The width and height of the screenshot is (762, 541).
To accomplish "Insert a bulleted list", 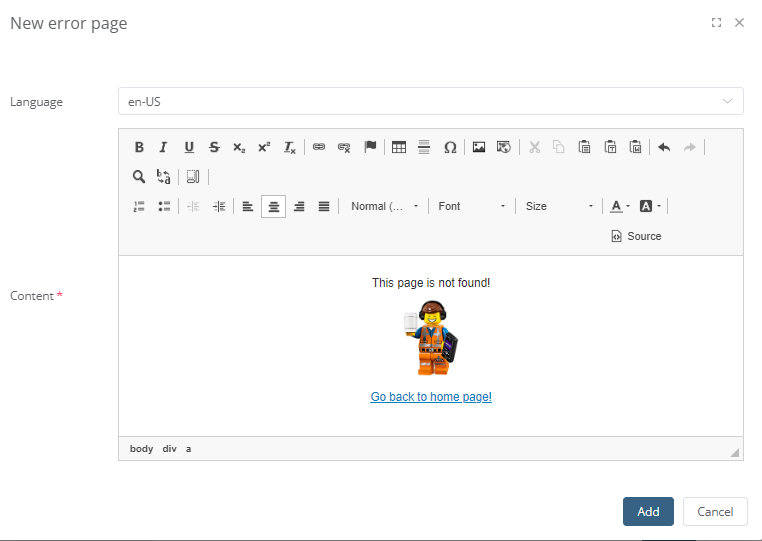I will (164, 207).
